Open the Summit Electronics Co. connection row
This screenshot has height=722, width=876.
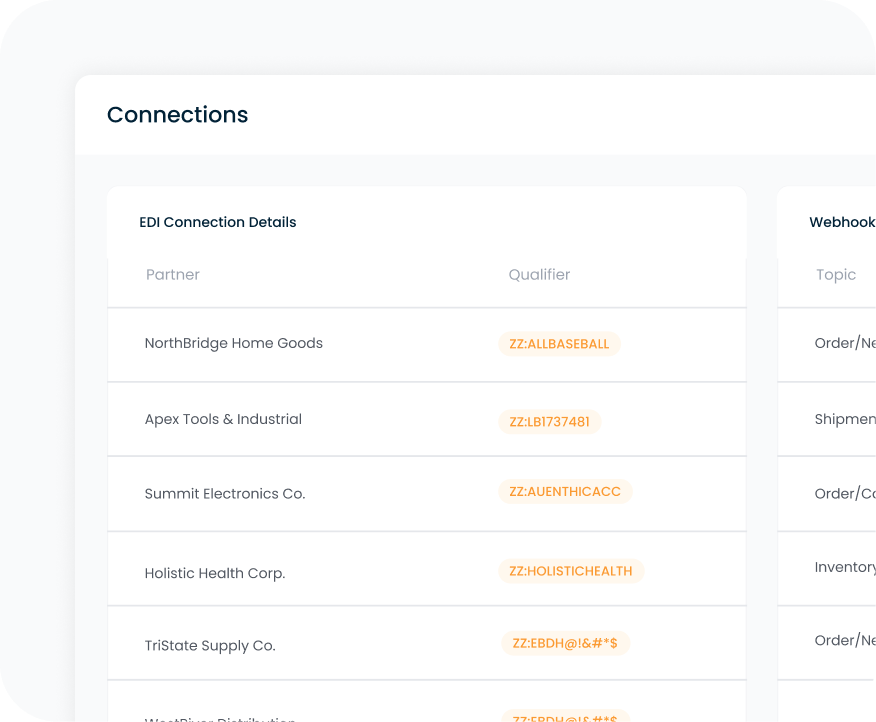click(225, 493)
